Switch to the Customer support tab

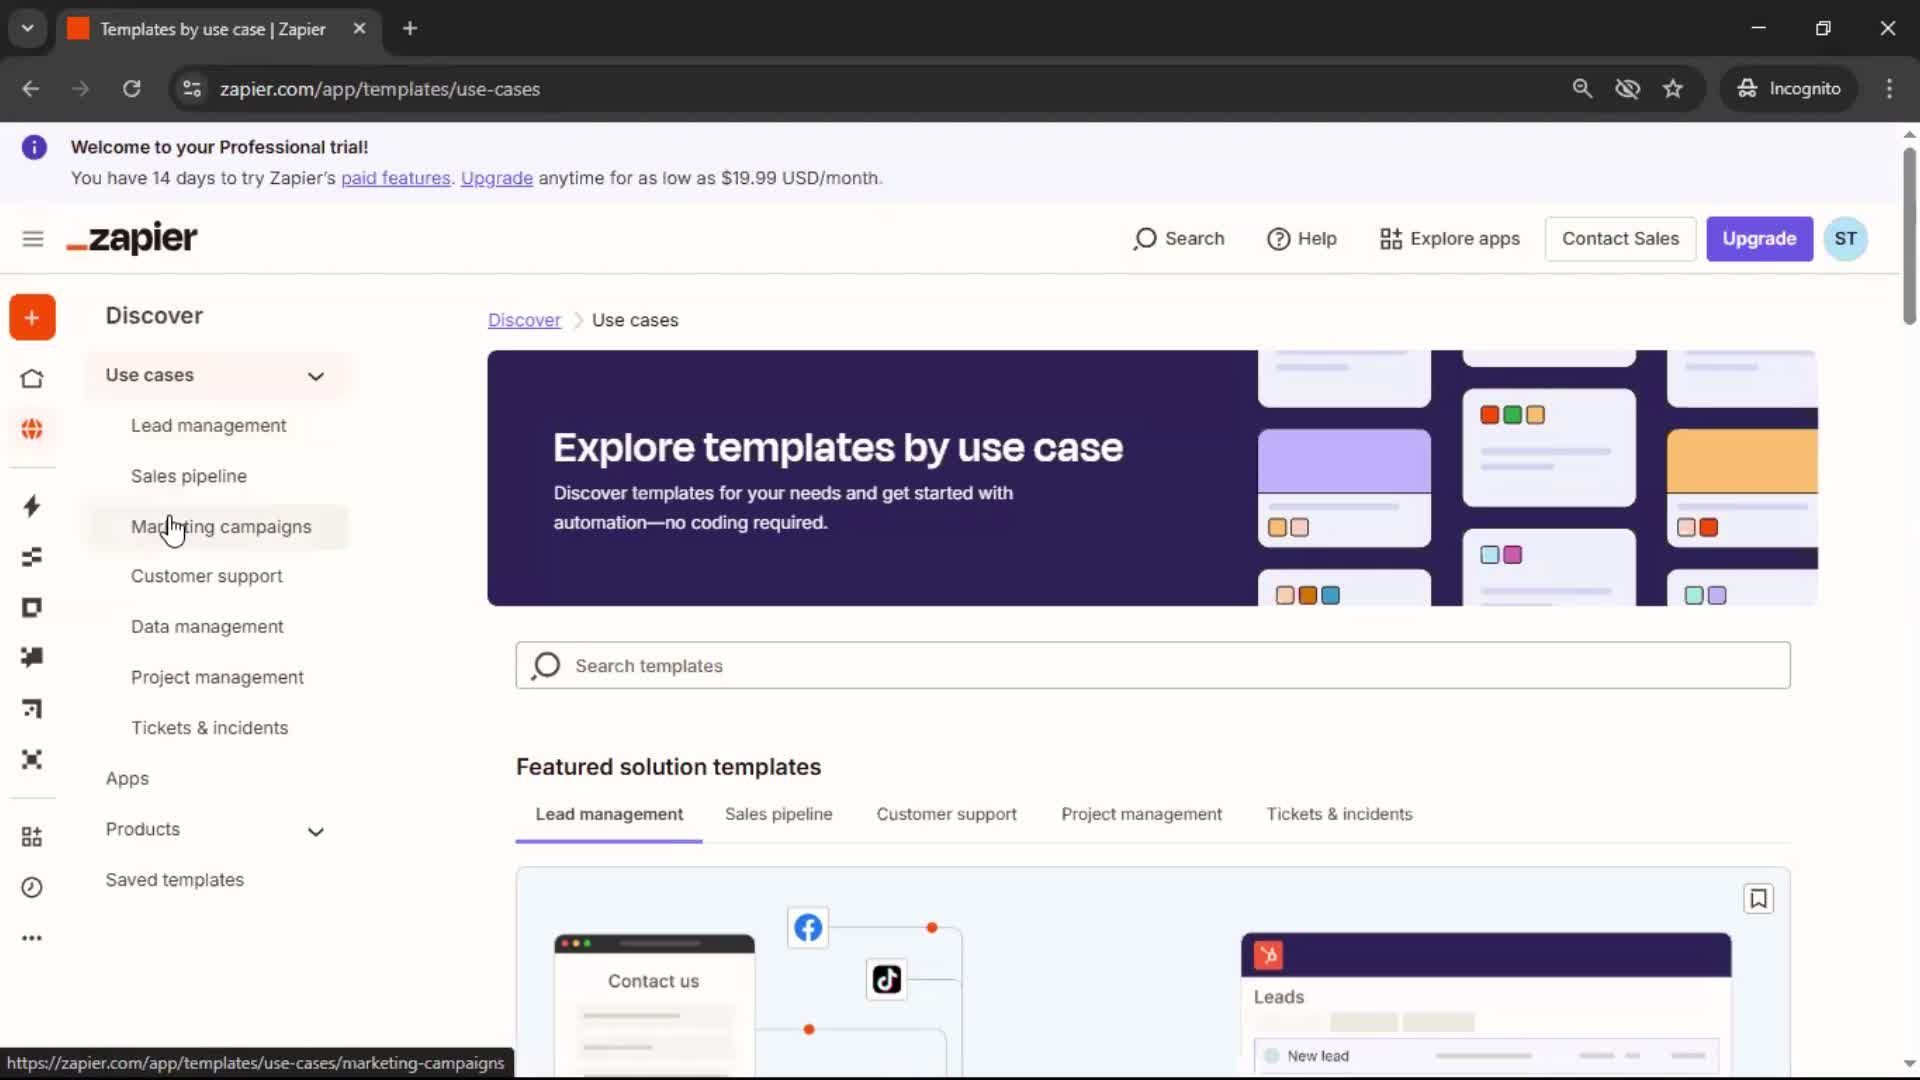(947, 815)
